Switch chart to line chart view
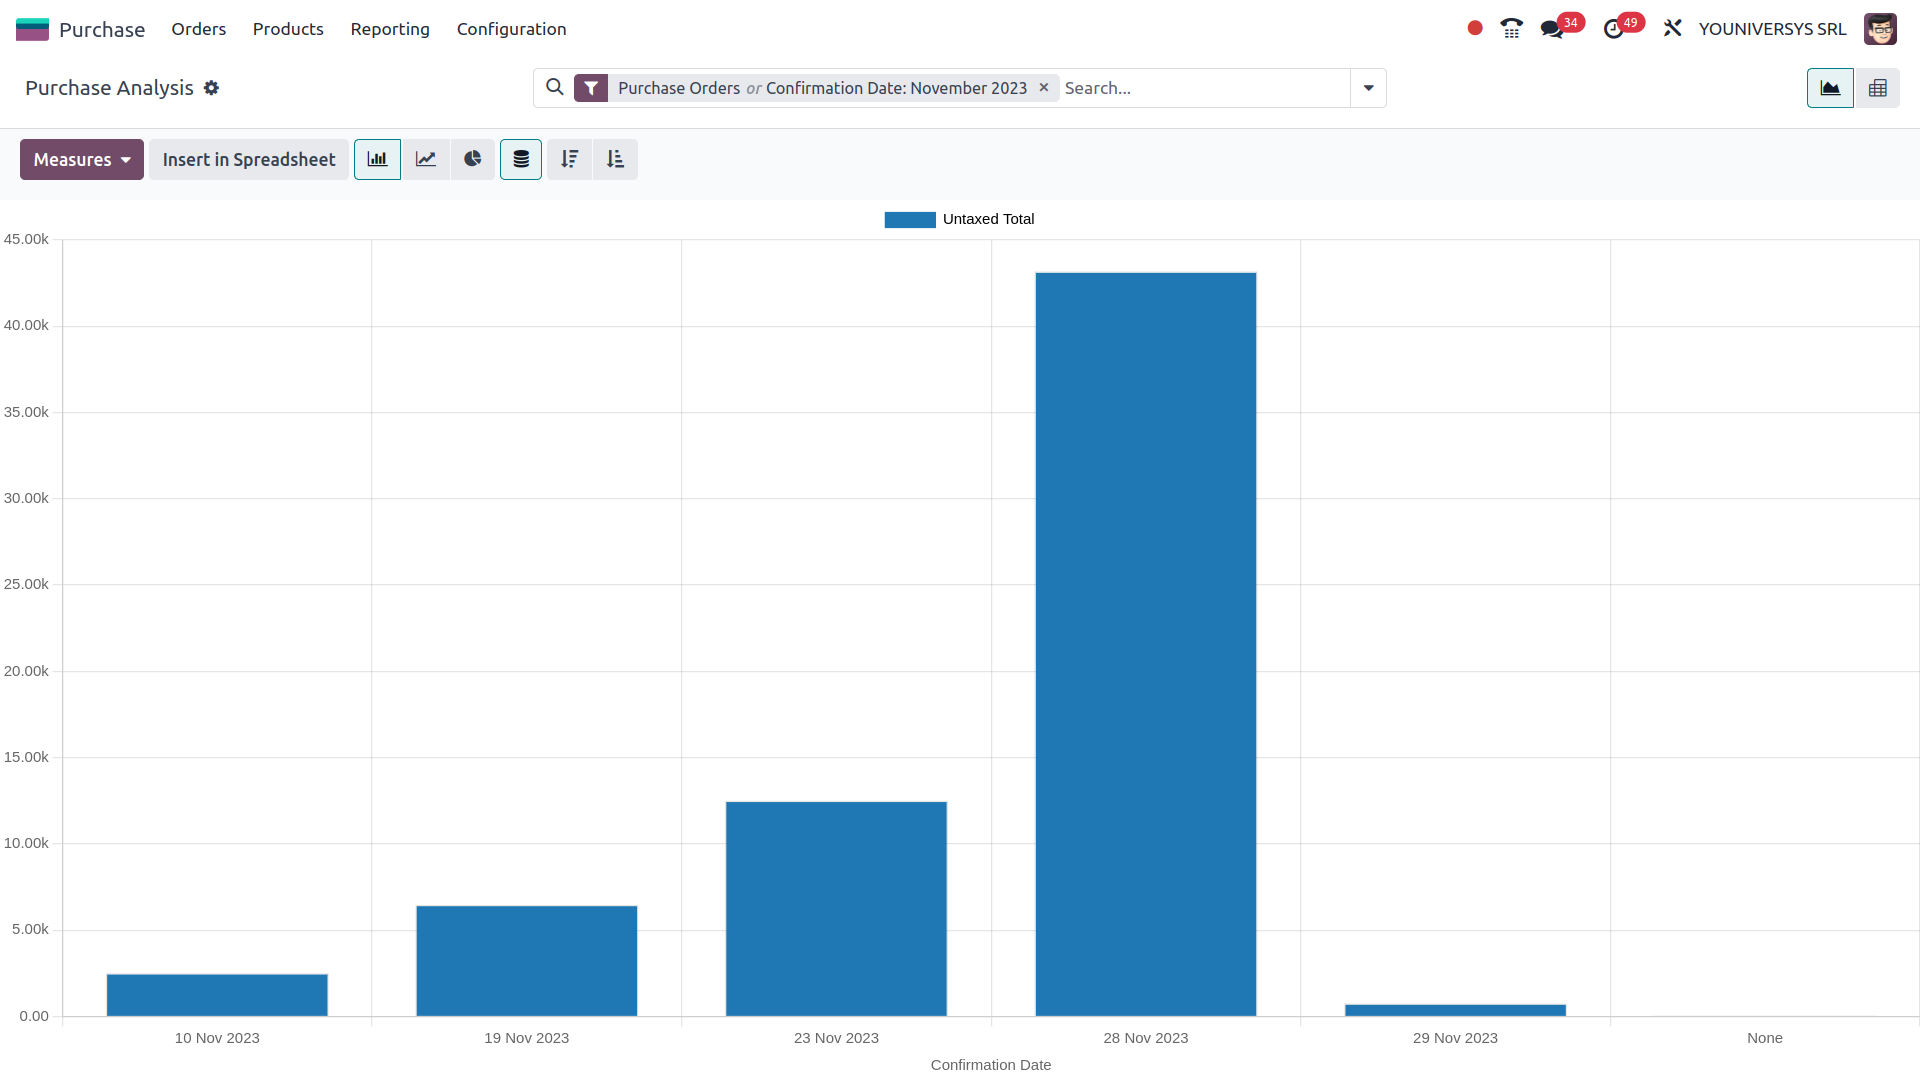 click(x=425, y=159)
